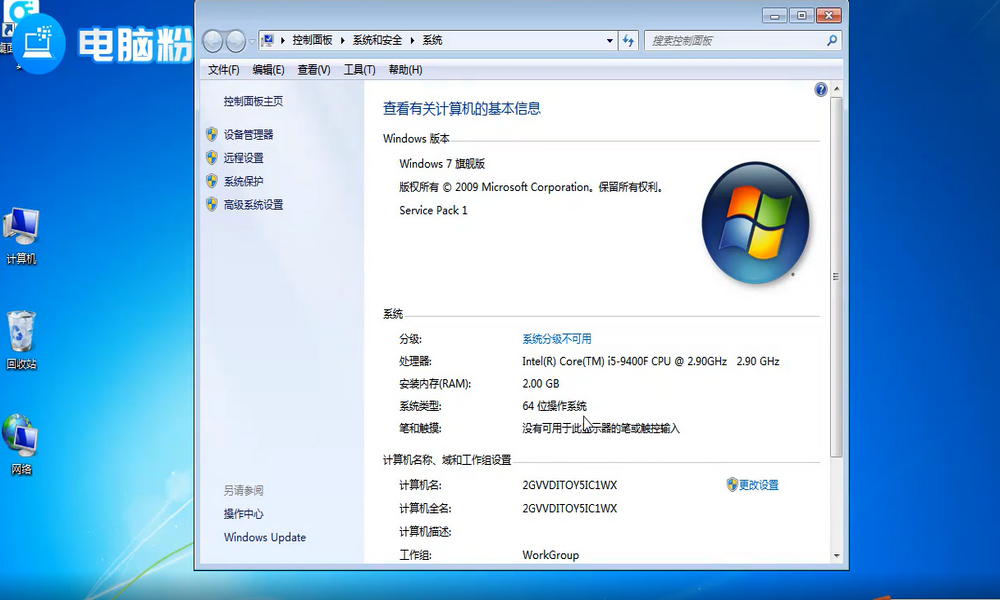Click the search magnifier icon
This screenshot has width=1000, height=600.
832,41
